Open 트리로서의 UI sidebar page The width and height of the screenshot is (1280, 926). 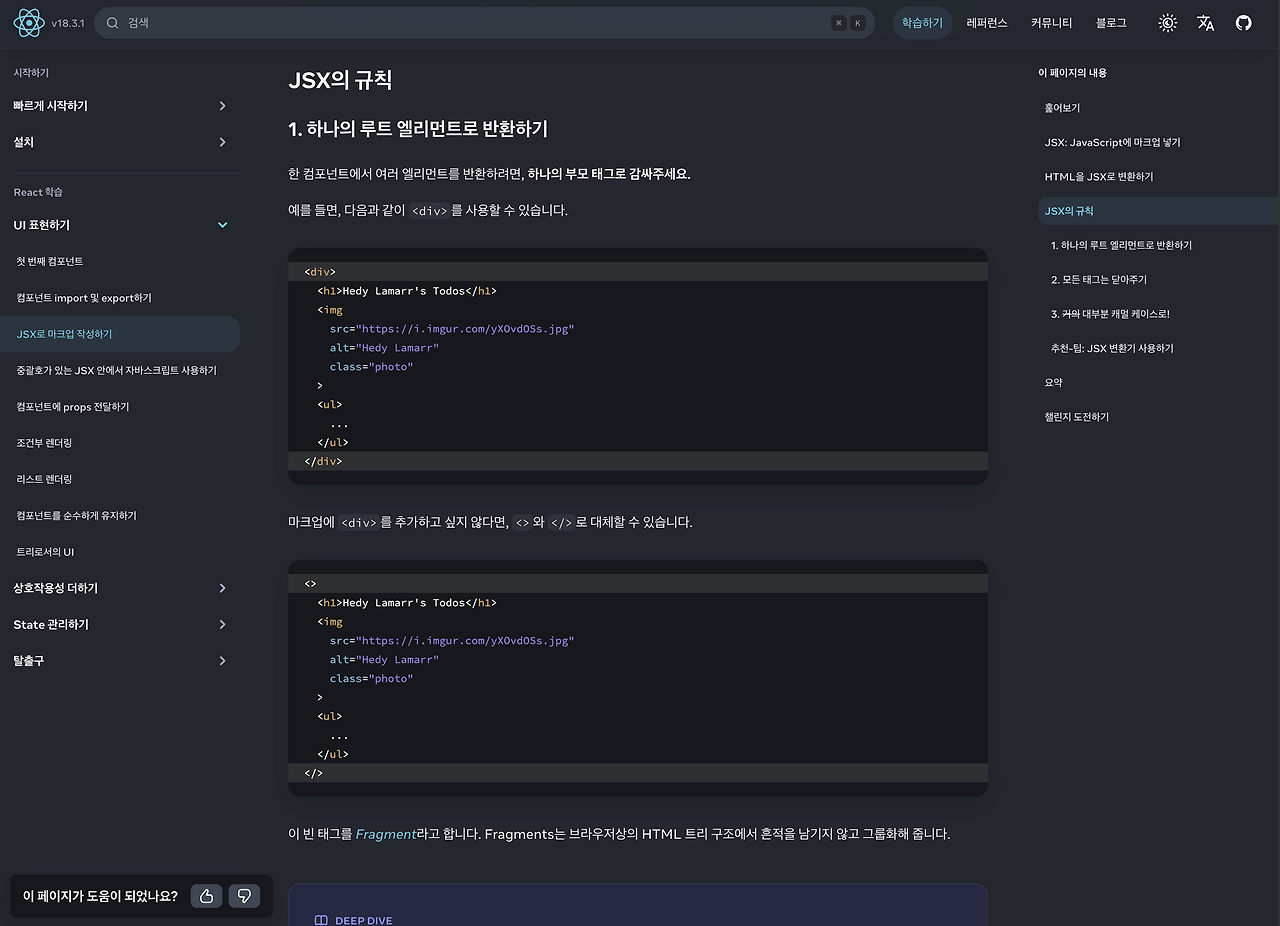click(x=45, y=552)
